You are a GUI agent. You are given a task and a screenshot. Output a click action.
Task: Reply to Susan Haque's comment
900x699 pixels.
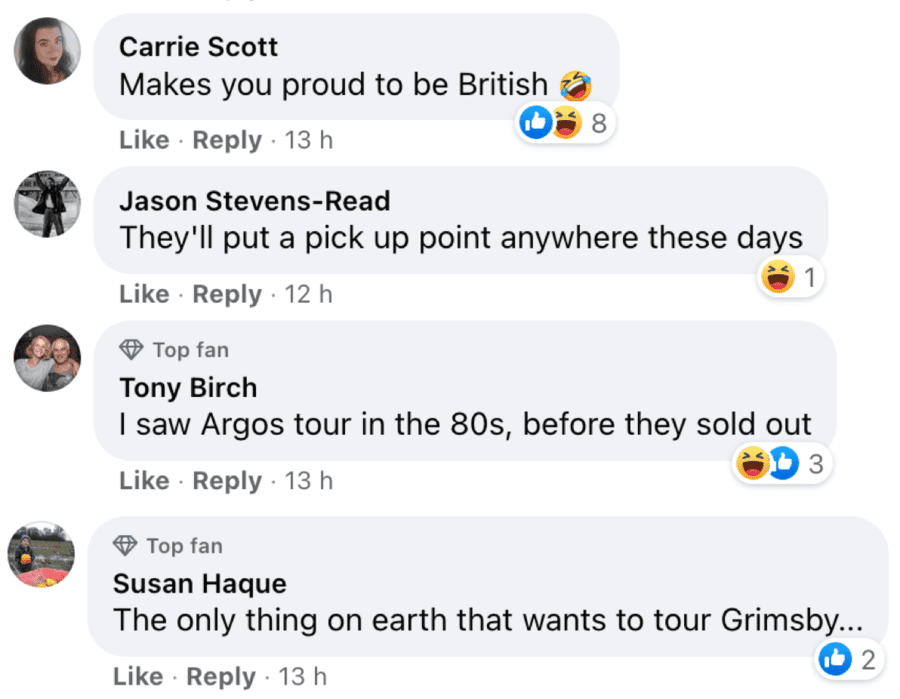[221, 676]
